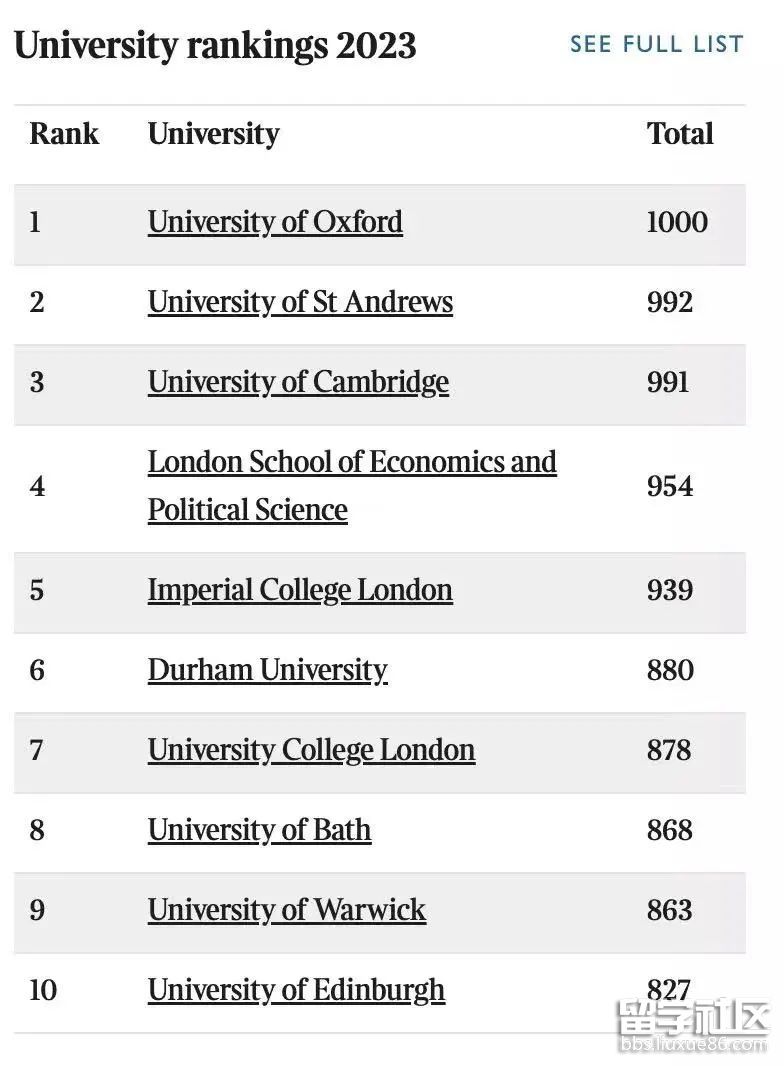Open London School of Economics link
The image size is (784, 1066).
click(x=352, y=463)
